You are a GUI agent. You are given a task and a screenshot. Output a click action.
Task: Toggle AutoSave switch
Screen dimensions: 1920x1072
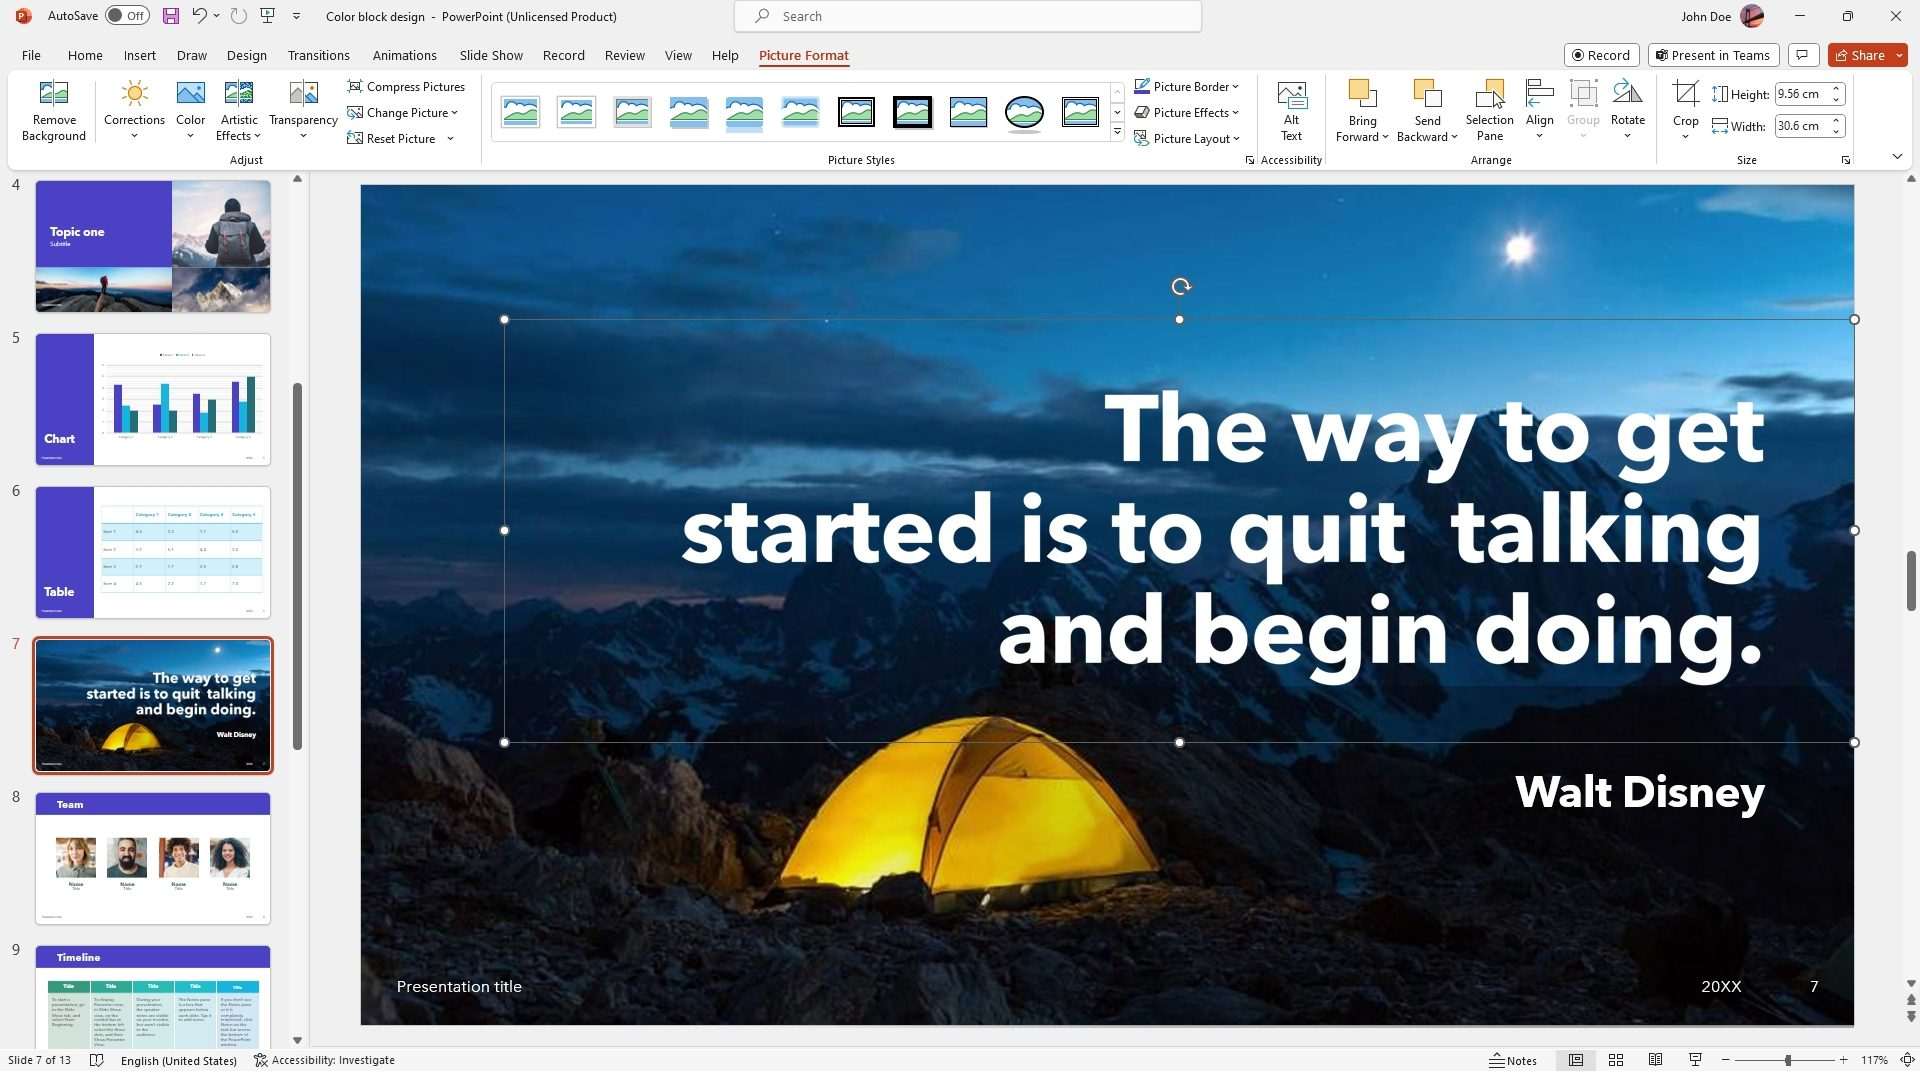pos(127,16)
